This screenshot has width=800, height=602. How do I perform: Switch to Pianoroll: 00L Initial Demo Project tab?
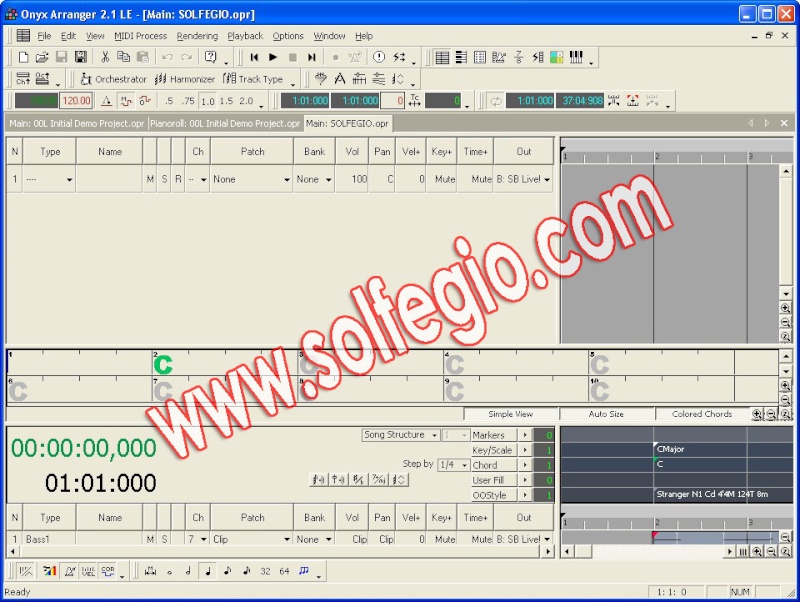pos(225,123)
